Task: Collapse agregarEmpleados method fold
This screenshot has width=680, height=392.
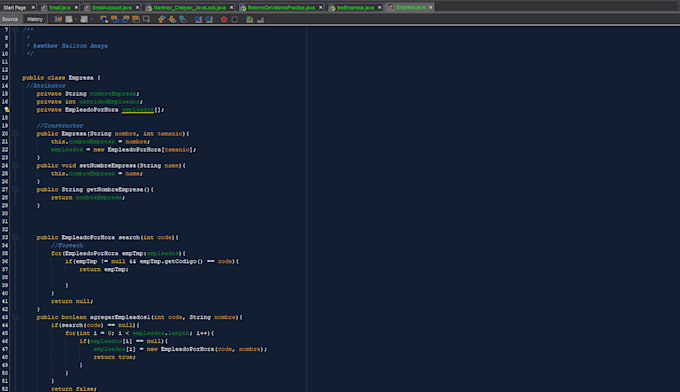Action: coord(15,317)
